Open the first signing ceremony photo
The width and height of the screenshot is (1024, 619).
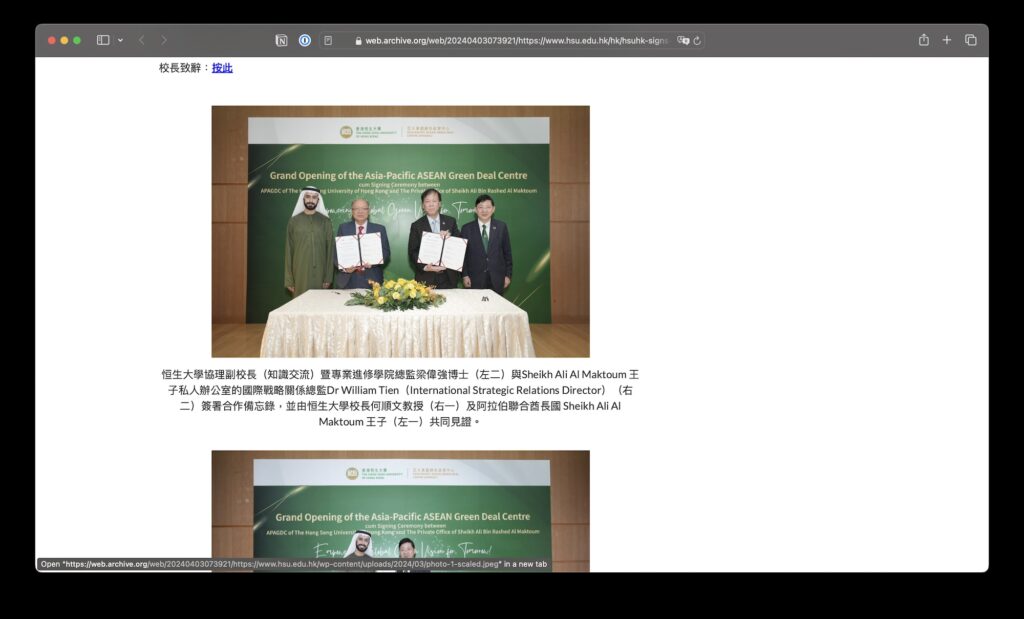tap(400, 231)
